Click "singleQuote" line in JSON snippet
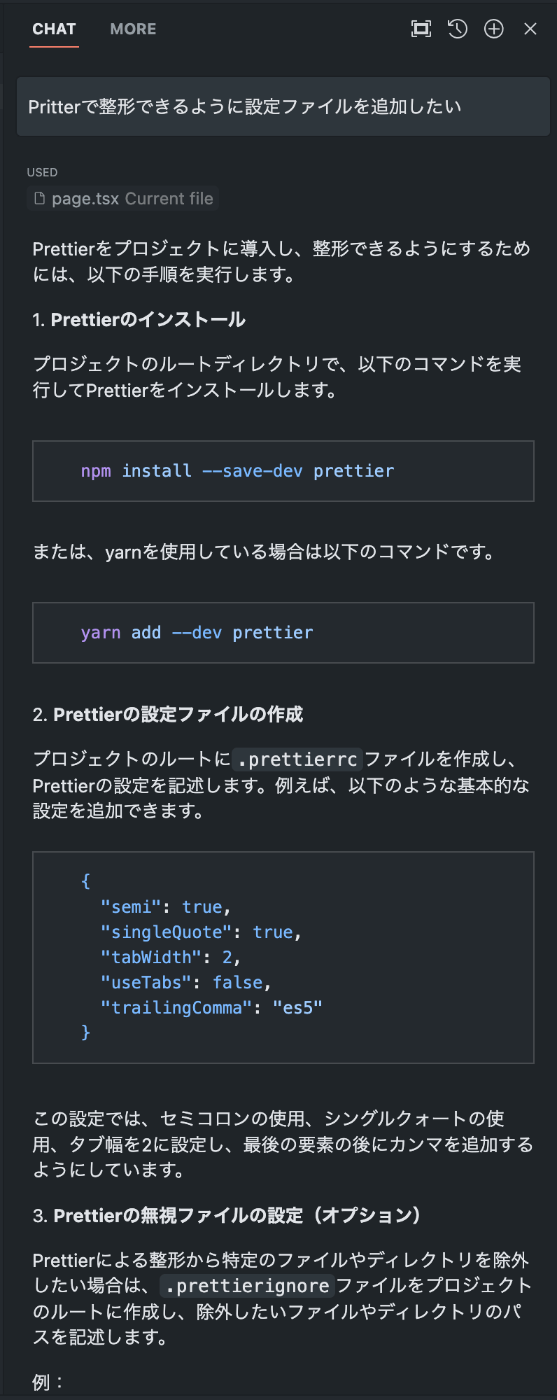 [x=201, y=931]
